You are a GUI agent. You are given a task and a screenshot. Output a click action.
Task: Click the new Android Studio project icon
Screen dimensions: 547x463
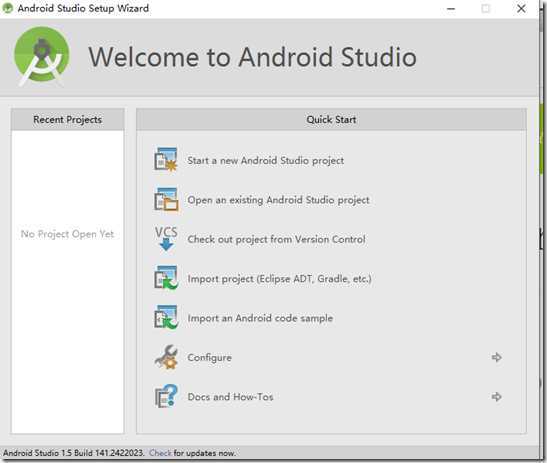tap(166, 160)
